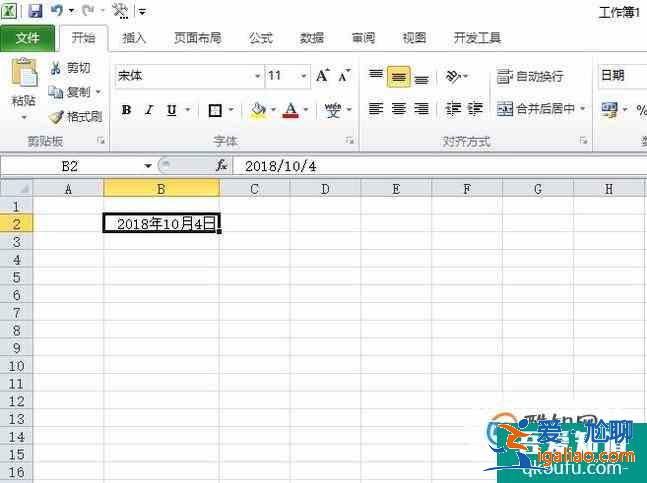Toggle 自动换行 (Wrap Text)
Image resolution: width=647 pixels, height=483 pixels.
click(530, 77)
